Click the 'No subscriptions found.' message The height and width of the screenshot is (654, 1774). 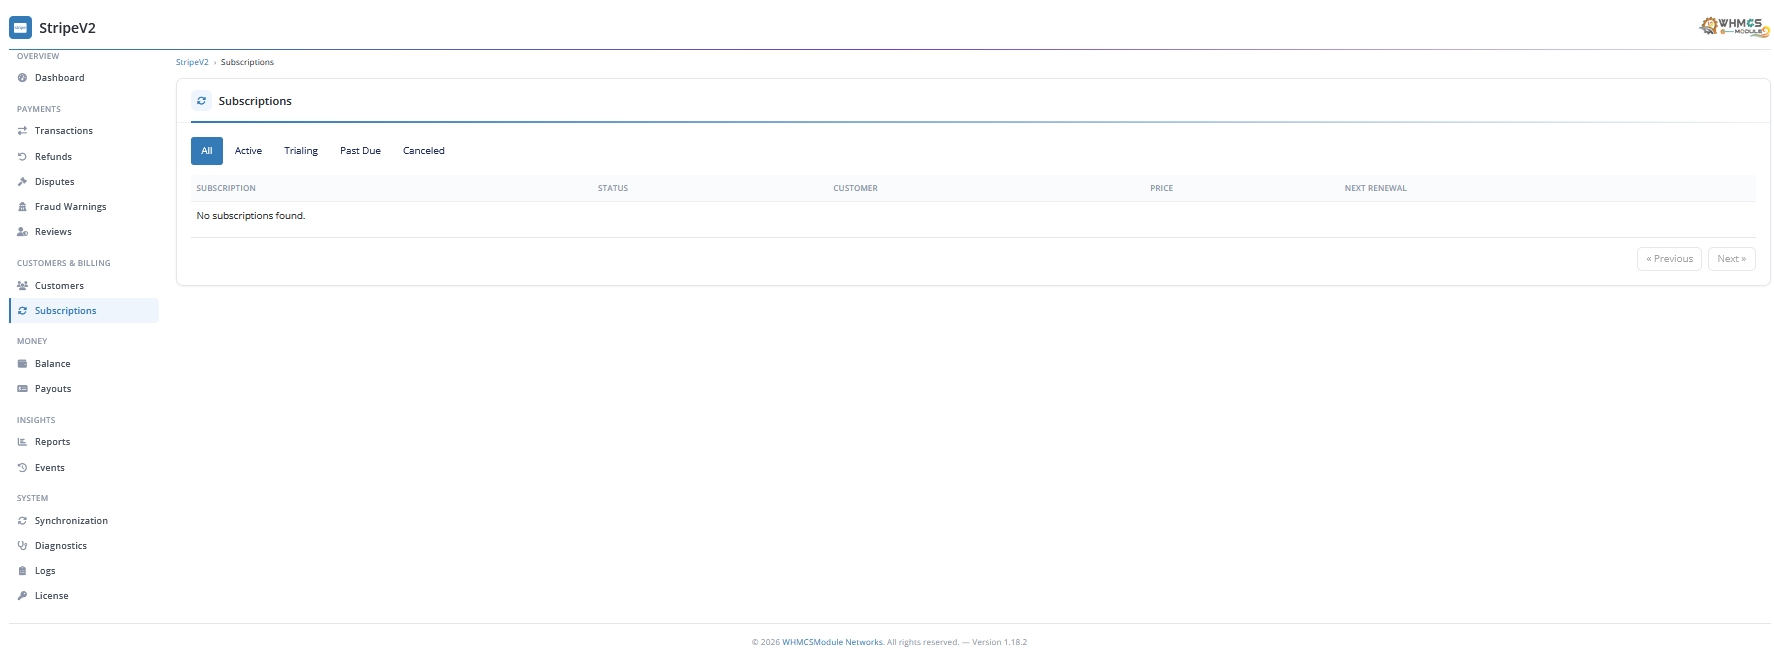click(251, 216)
